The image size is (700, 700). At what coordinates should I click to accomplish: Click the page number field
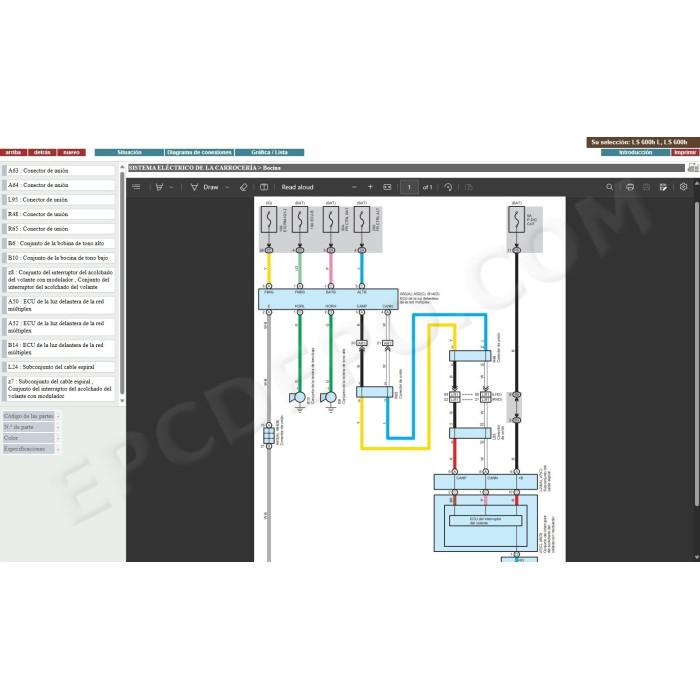tap(409, 188)
